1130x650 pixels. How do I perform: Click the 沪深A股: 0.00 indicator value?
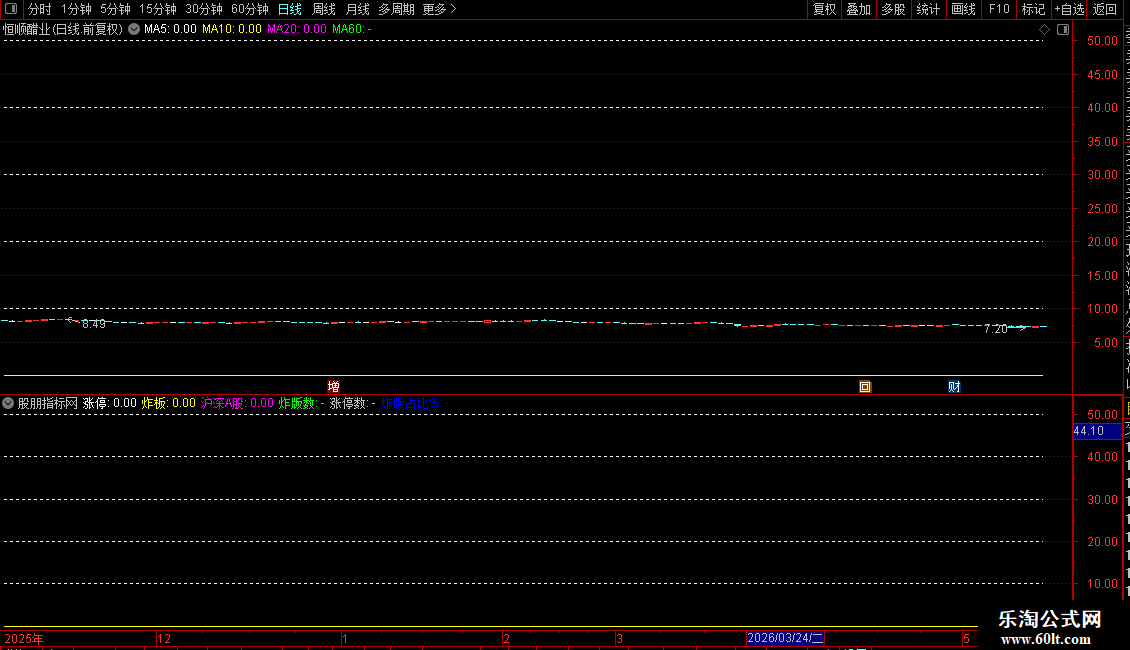point(237,404)
